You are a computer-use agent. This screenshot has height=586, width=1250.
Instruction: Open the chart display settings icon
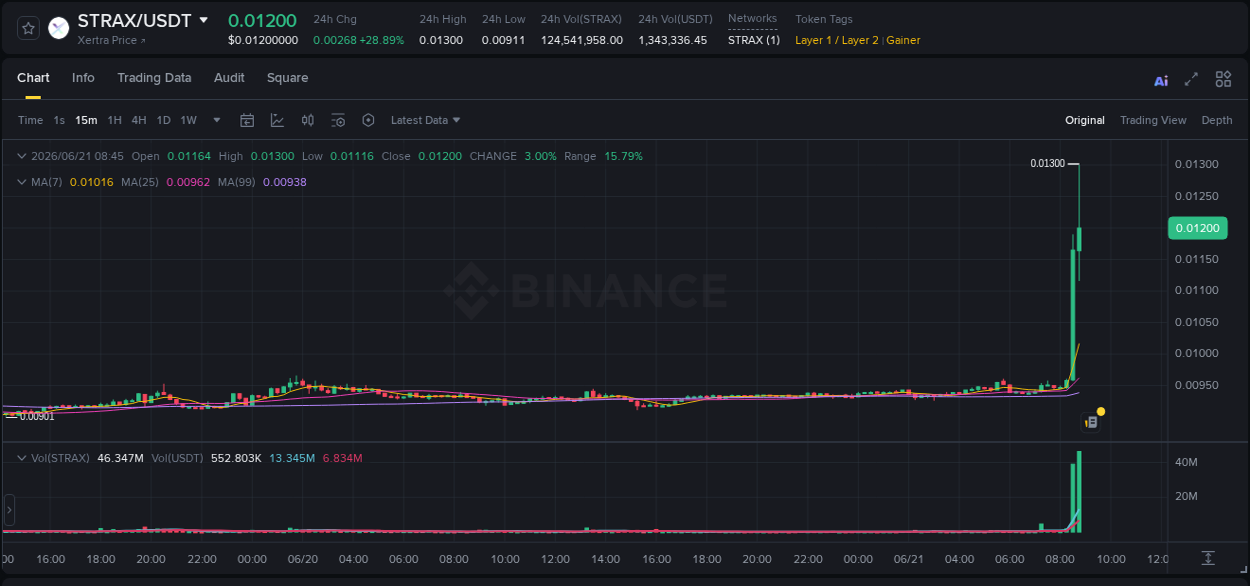338,120
